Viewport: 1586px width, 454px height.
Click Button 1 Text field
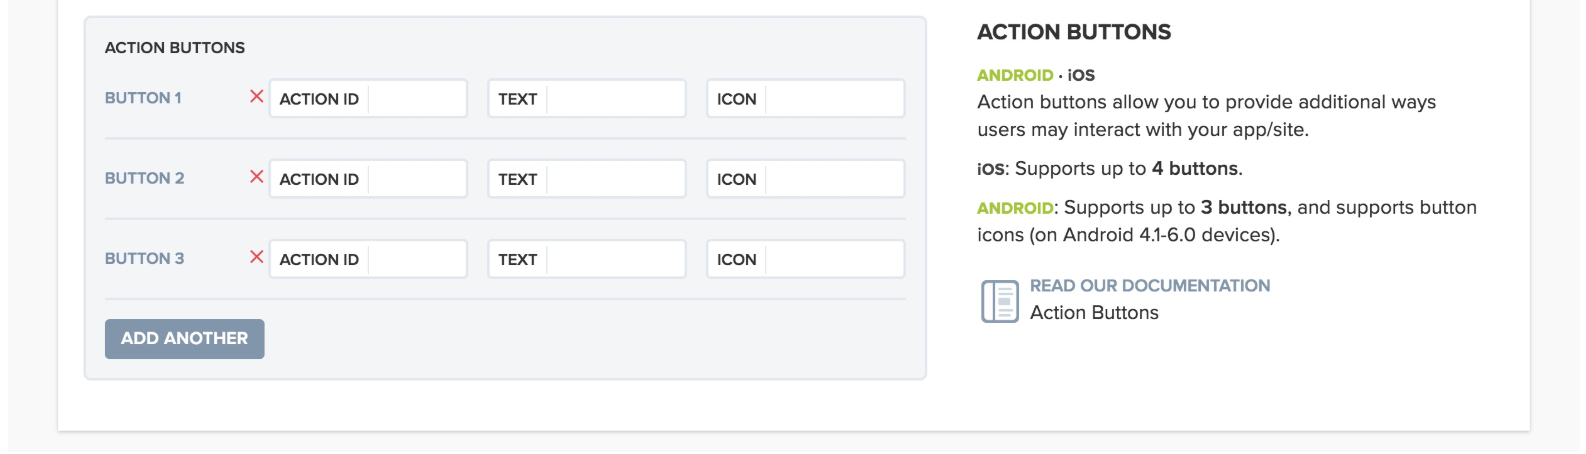click(587, 99)
